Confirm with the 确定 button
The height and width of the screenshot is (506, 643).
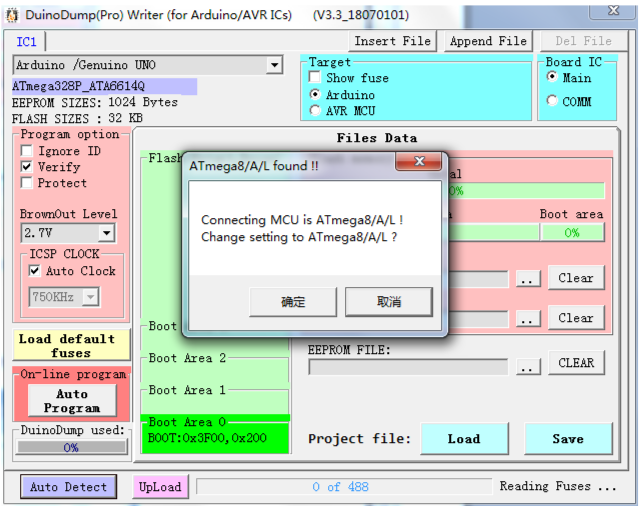[293, 302]
